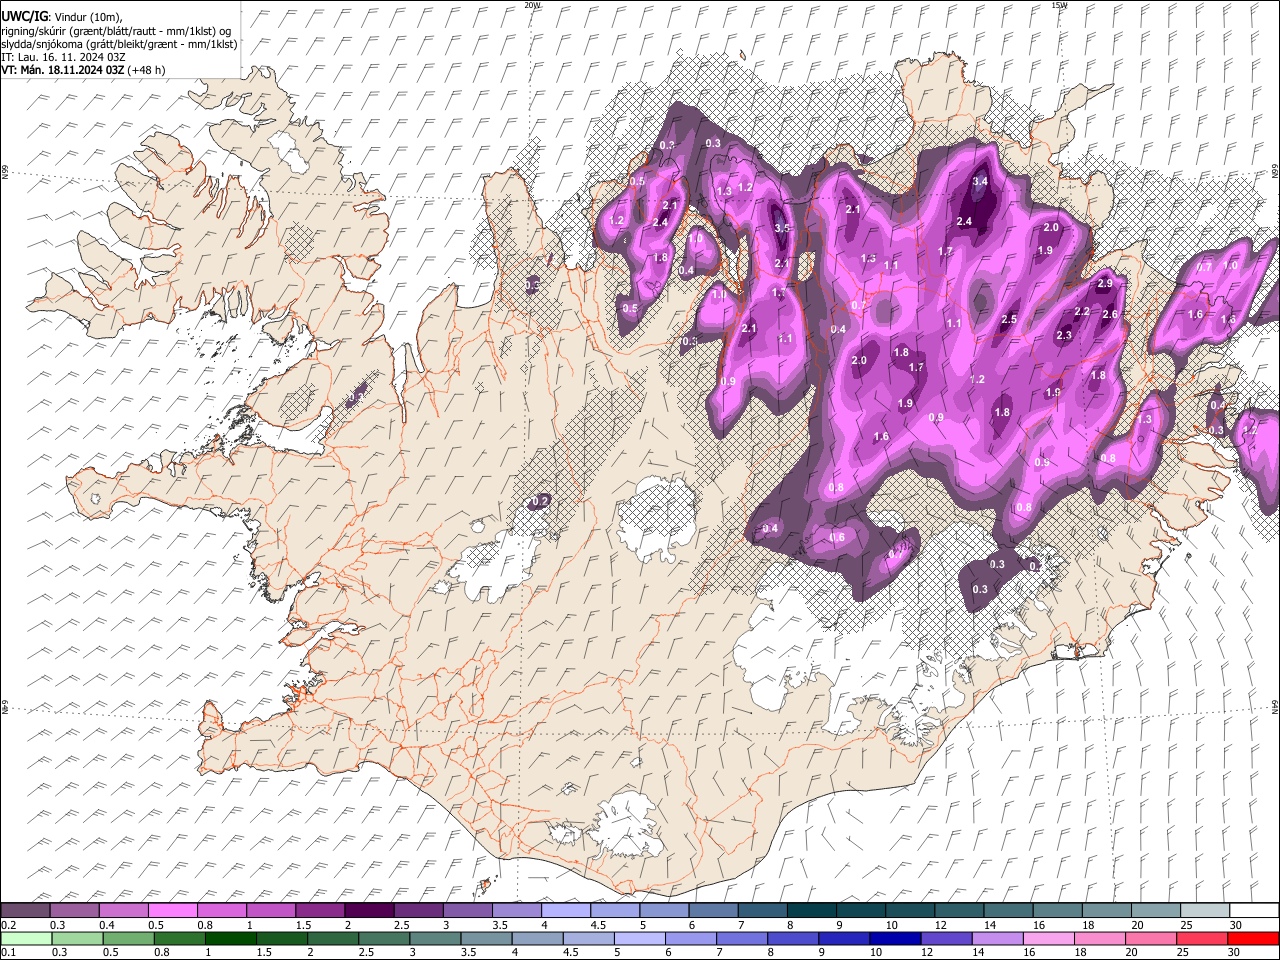This screenshot has height=960, width=1280.
Task: Click the isolated map value 0.2 in central Iceland
Action: pyautogui.click(x=540, y=501)
